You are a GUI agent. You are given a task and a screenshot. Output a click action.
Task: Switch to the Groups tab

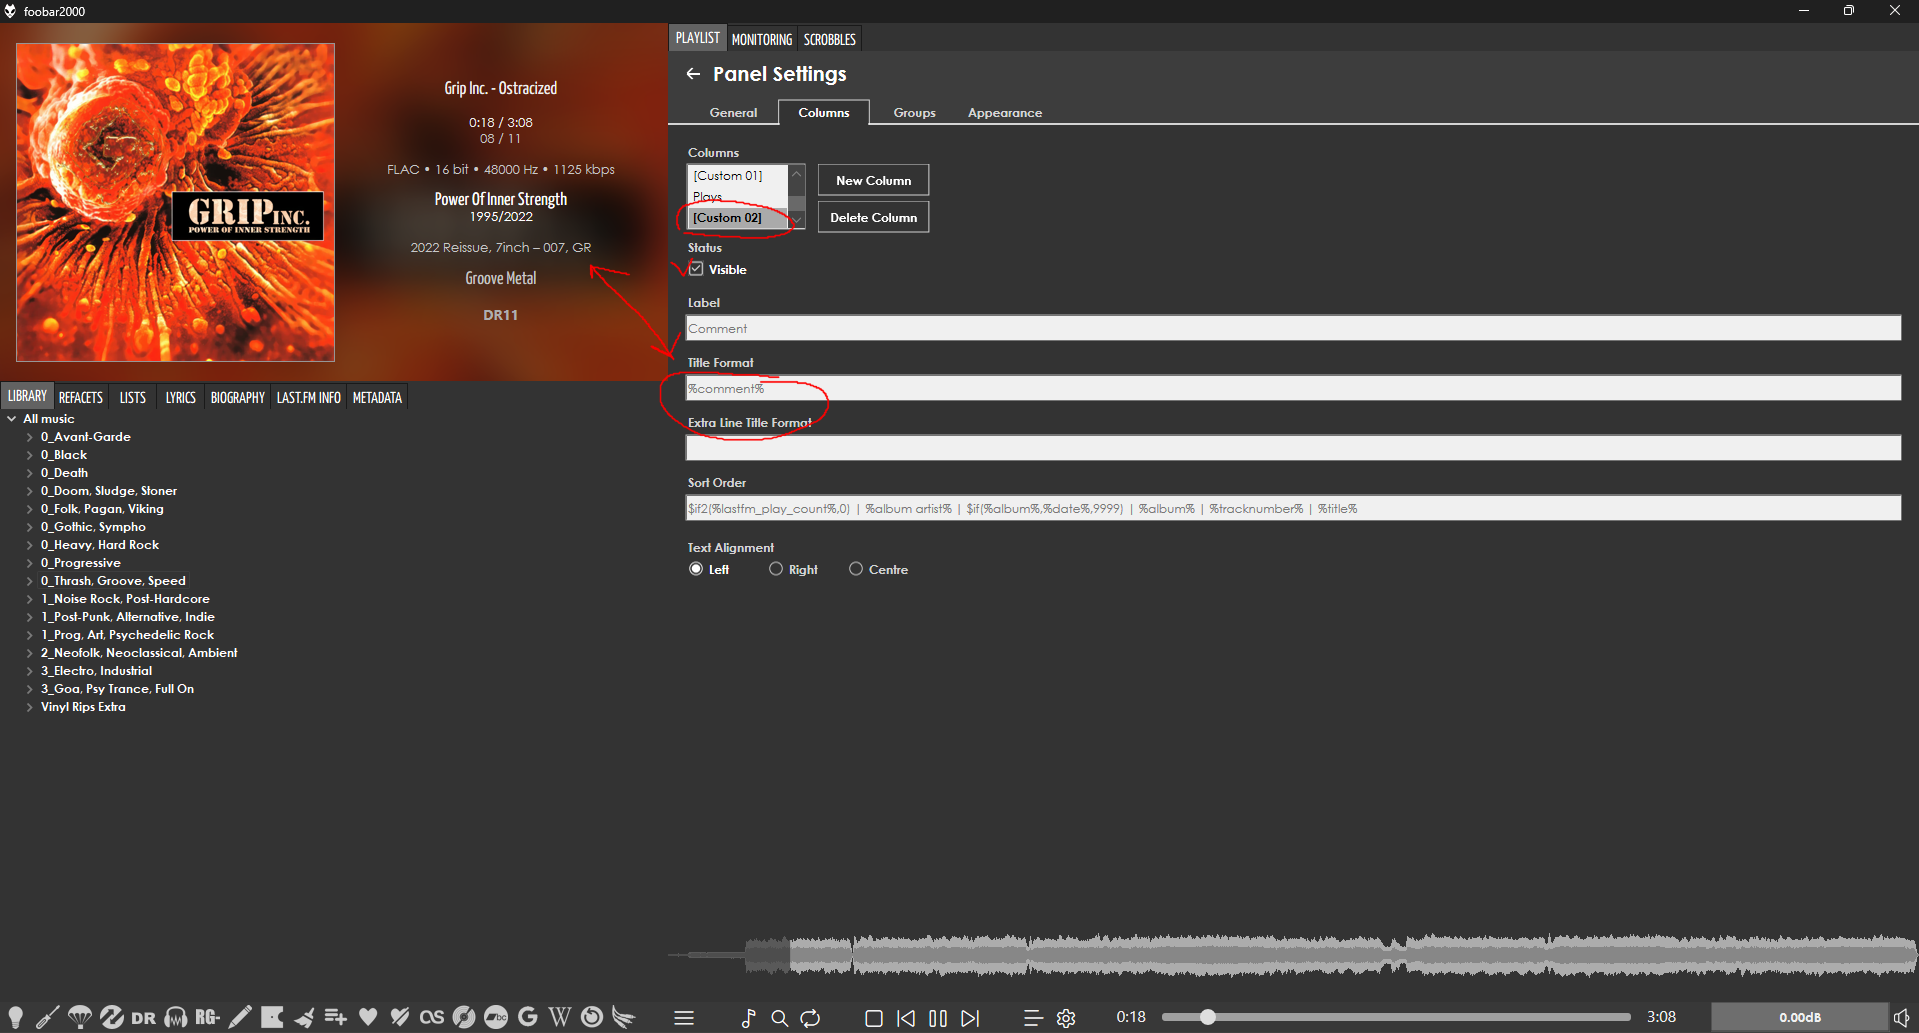click(914, 113)
